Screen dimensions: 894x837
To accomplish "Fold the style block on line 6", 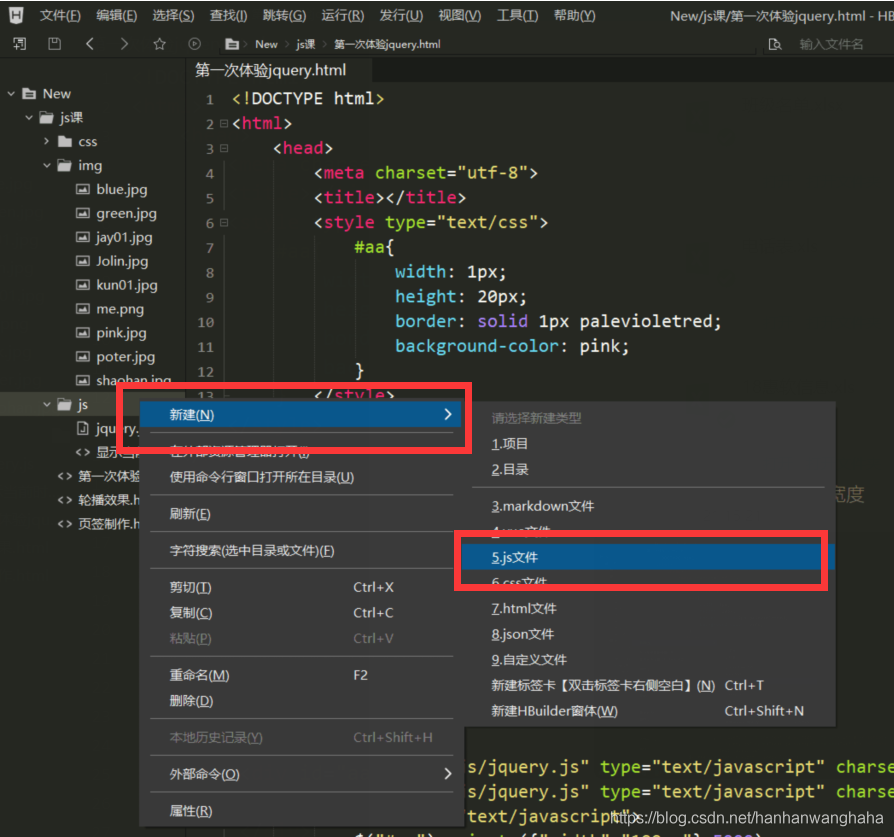I will pyautogui.click(x=224, y=222).
